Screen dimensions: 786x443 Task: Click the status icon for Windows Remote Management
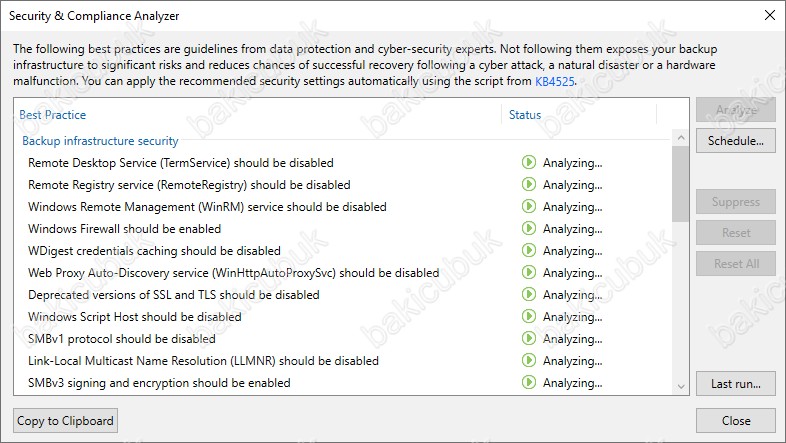[x=529, y=207]
